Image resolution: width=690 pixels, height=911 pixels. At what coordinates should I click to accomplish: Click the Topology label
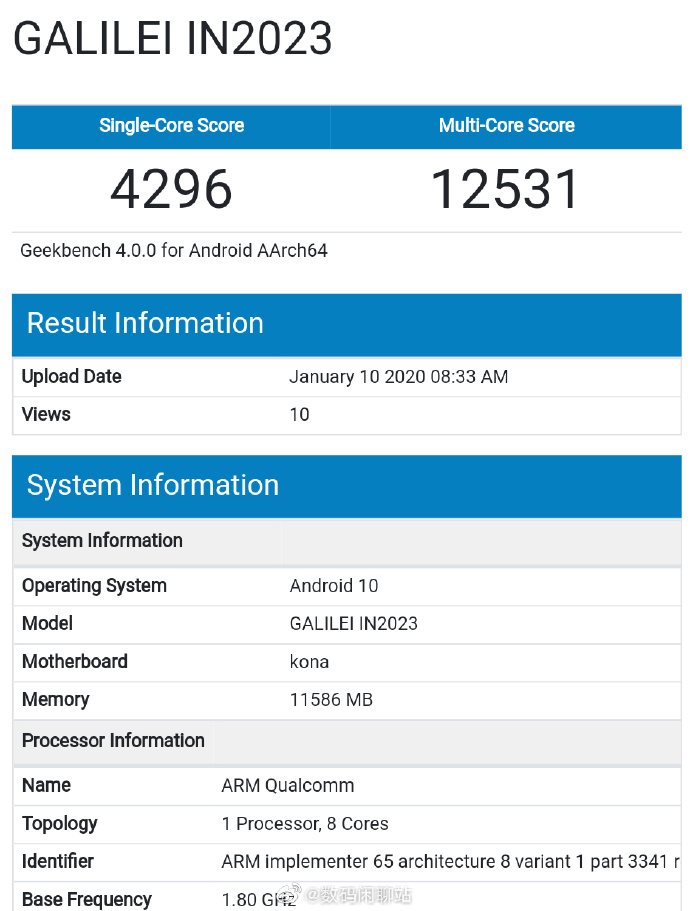[x=59, y=824]
